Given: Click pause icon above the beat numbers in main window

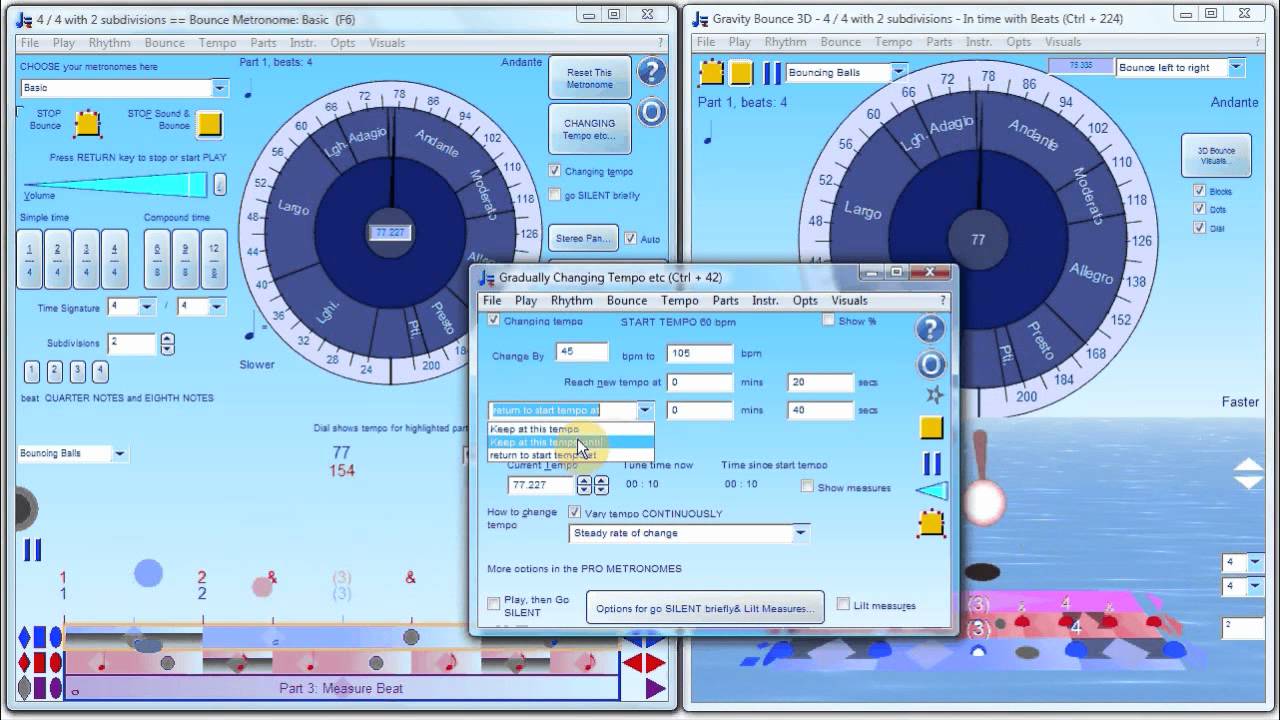Looking at the screenshot, I should tap(32, 550).
